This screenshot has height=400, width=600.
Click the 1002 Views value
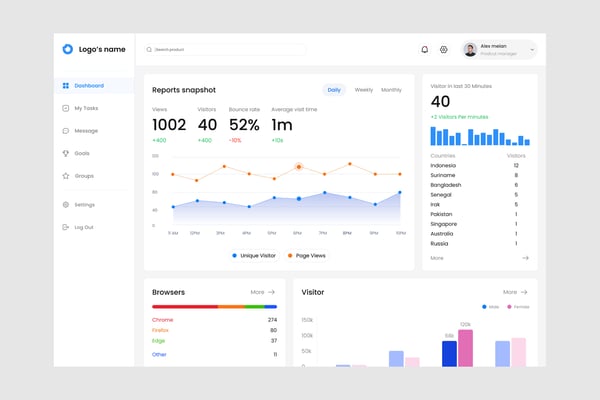tap(169, 125)
